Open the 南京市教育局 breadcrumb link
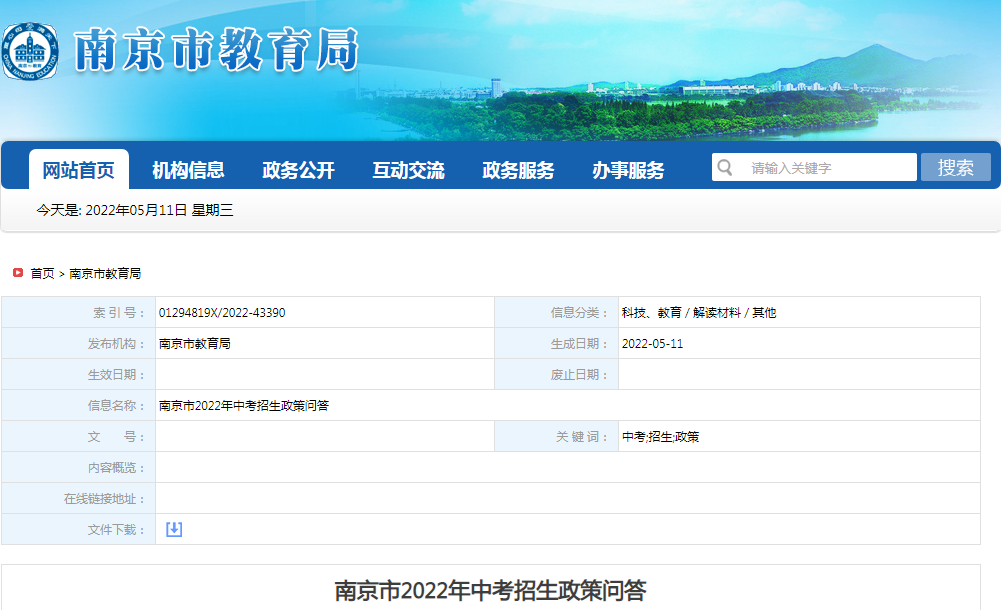 tap(105, 273)
